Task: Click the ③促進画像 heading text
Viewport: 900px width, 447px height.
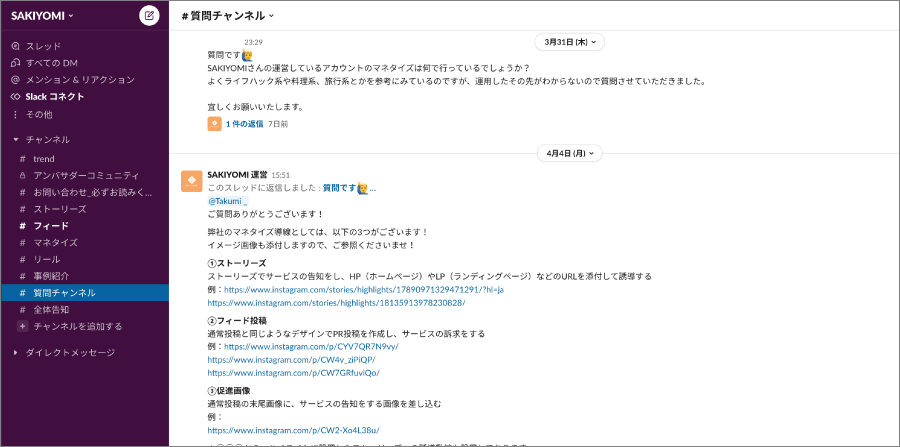Action: (x=228, y=391)
